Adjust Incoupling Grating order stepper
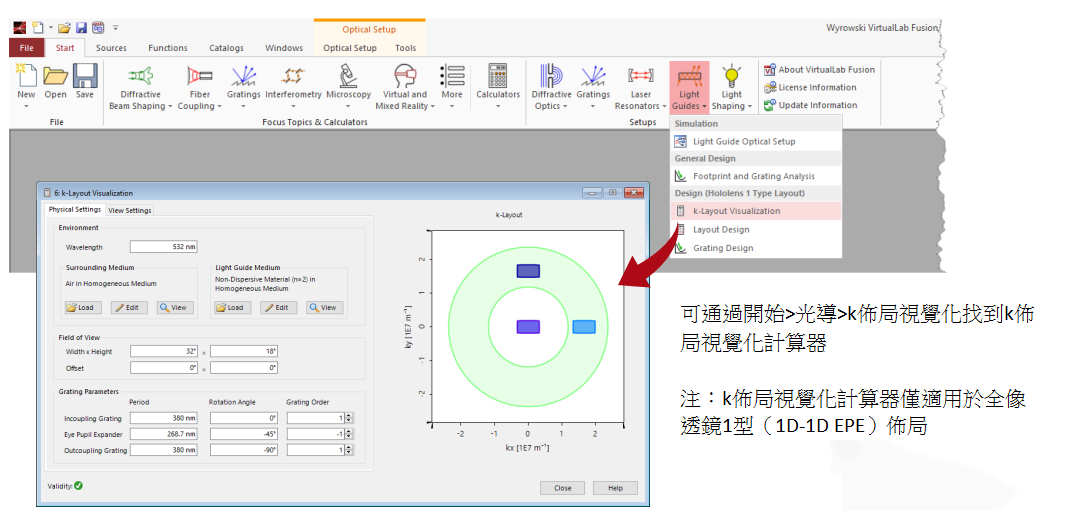 [349, 418]
